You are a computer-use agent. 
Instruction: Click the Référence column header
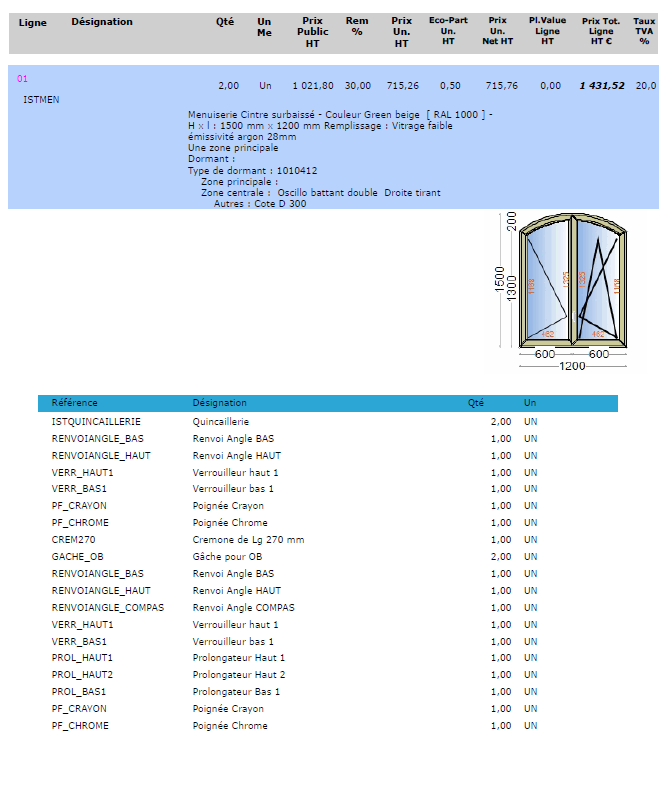pyautogui.click(x=75, y=403)
